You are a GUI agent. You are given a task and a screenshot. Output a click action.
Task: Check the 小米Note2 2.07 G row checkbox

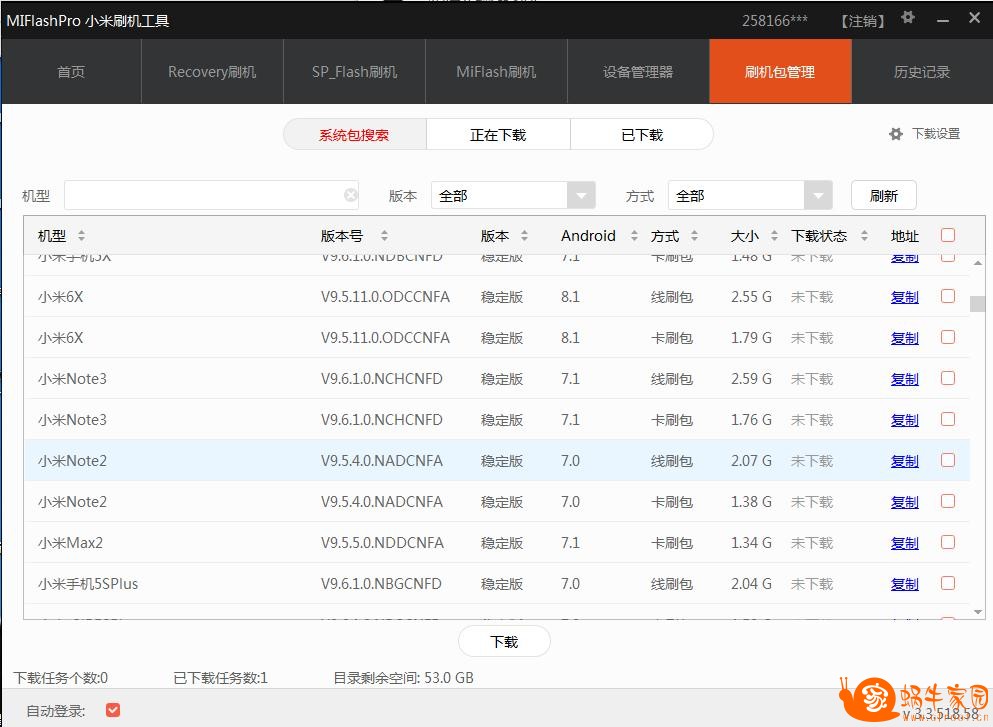click(x=947, y=460)
